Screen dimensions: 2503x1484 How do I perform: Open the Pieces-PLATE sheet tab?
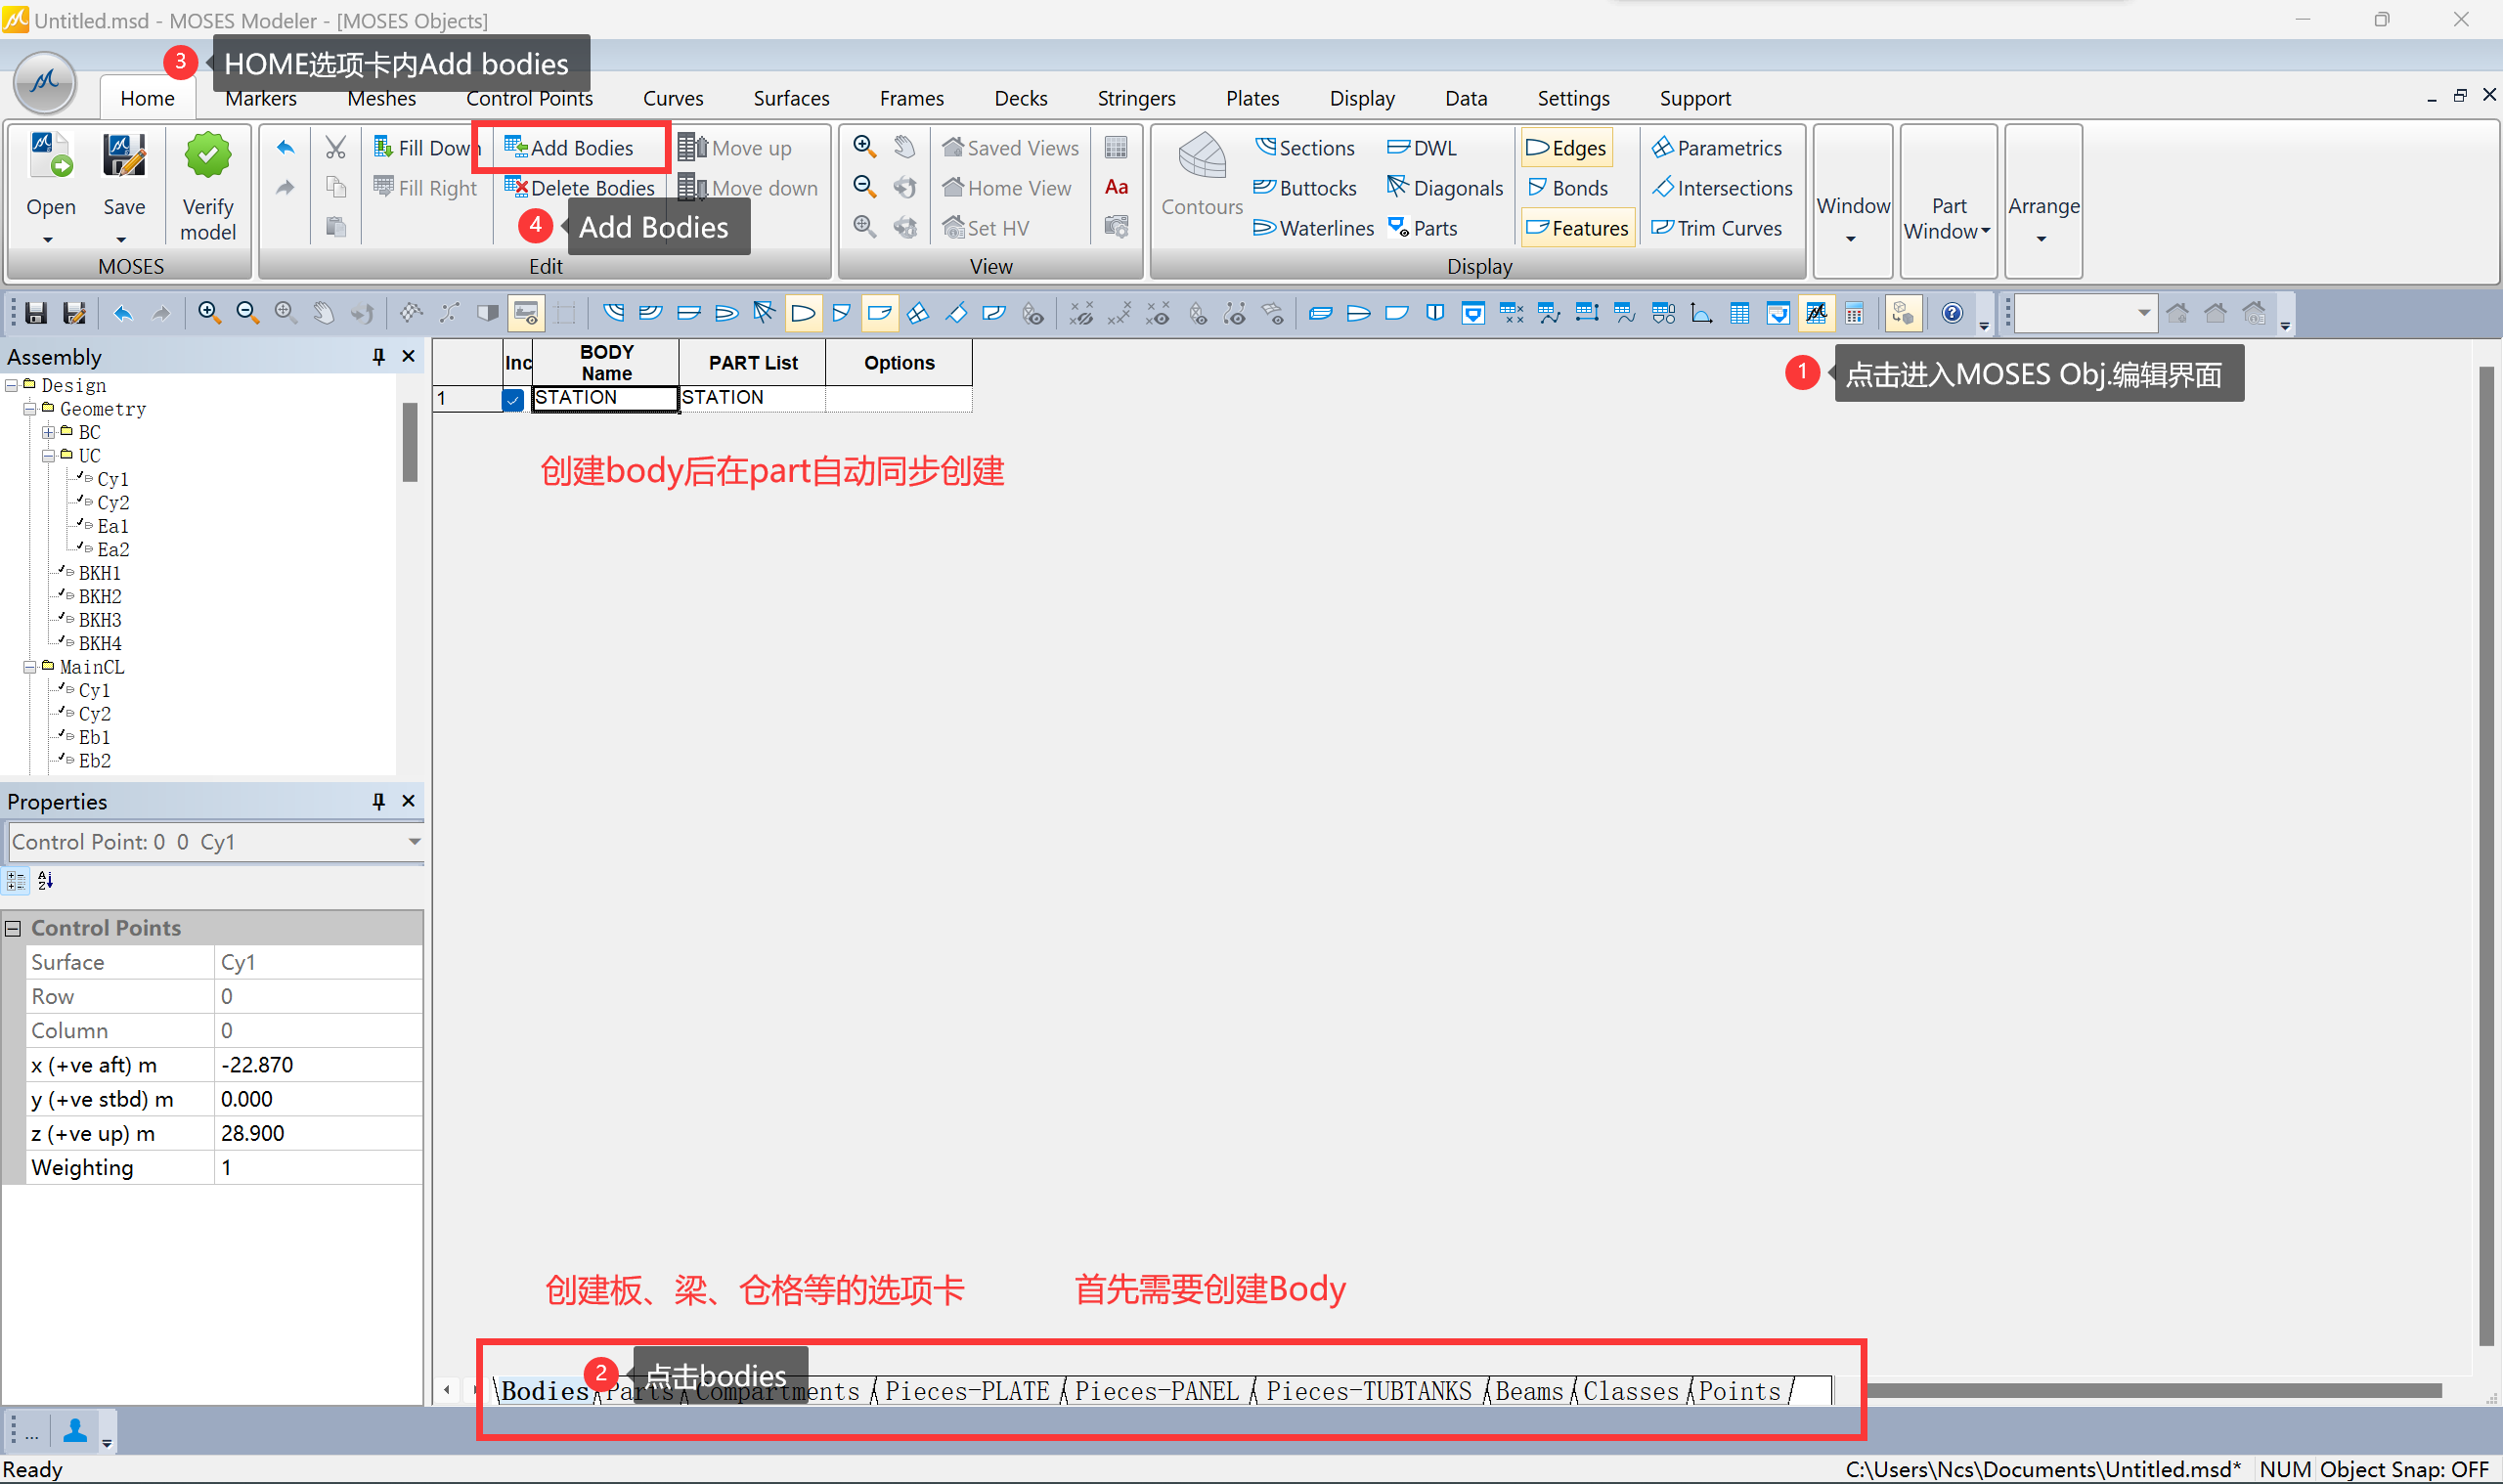[x=966, y=1391]
